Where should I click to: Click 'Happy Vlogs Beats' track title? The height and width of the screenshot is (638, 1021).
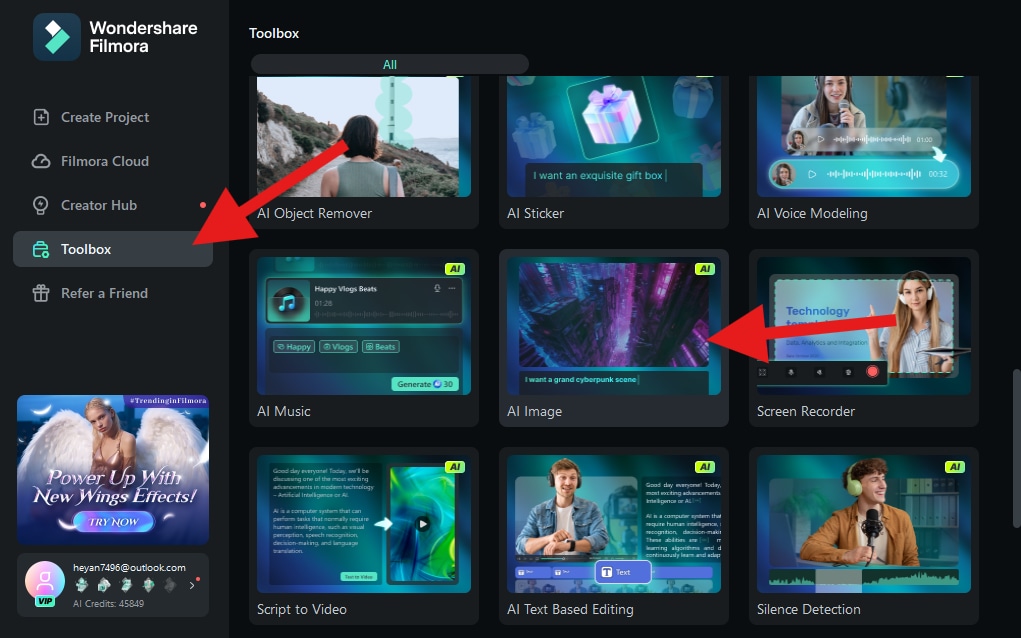click(x=346, y=288)
